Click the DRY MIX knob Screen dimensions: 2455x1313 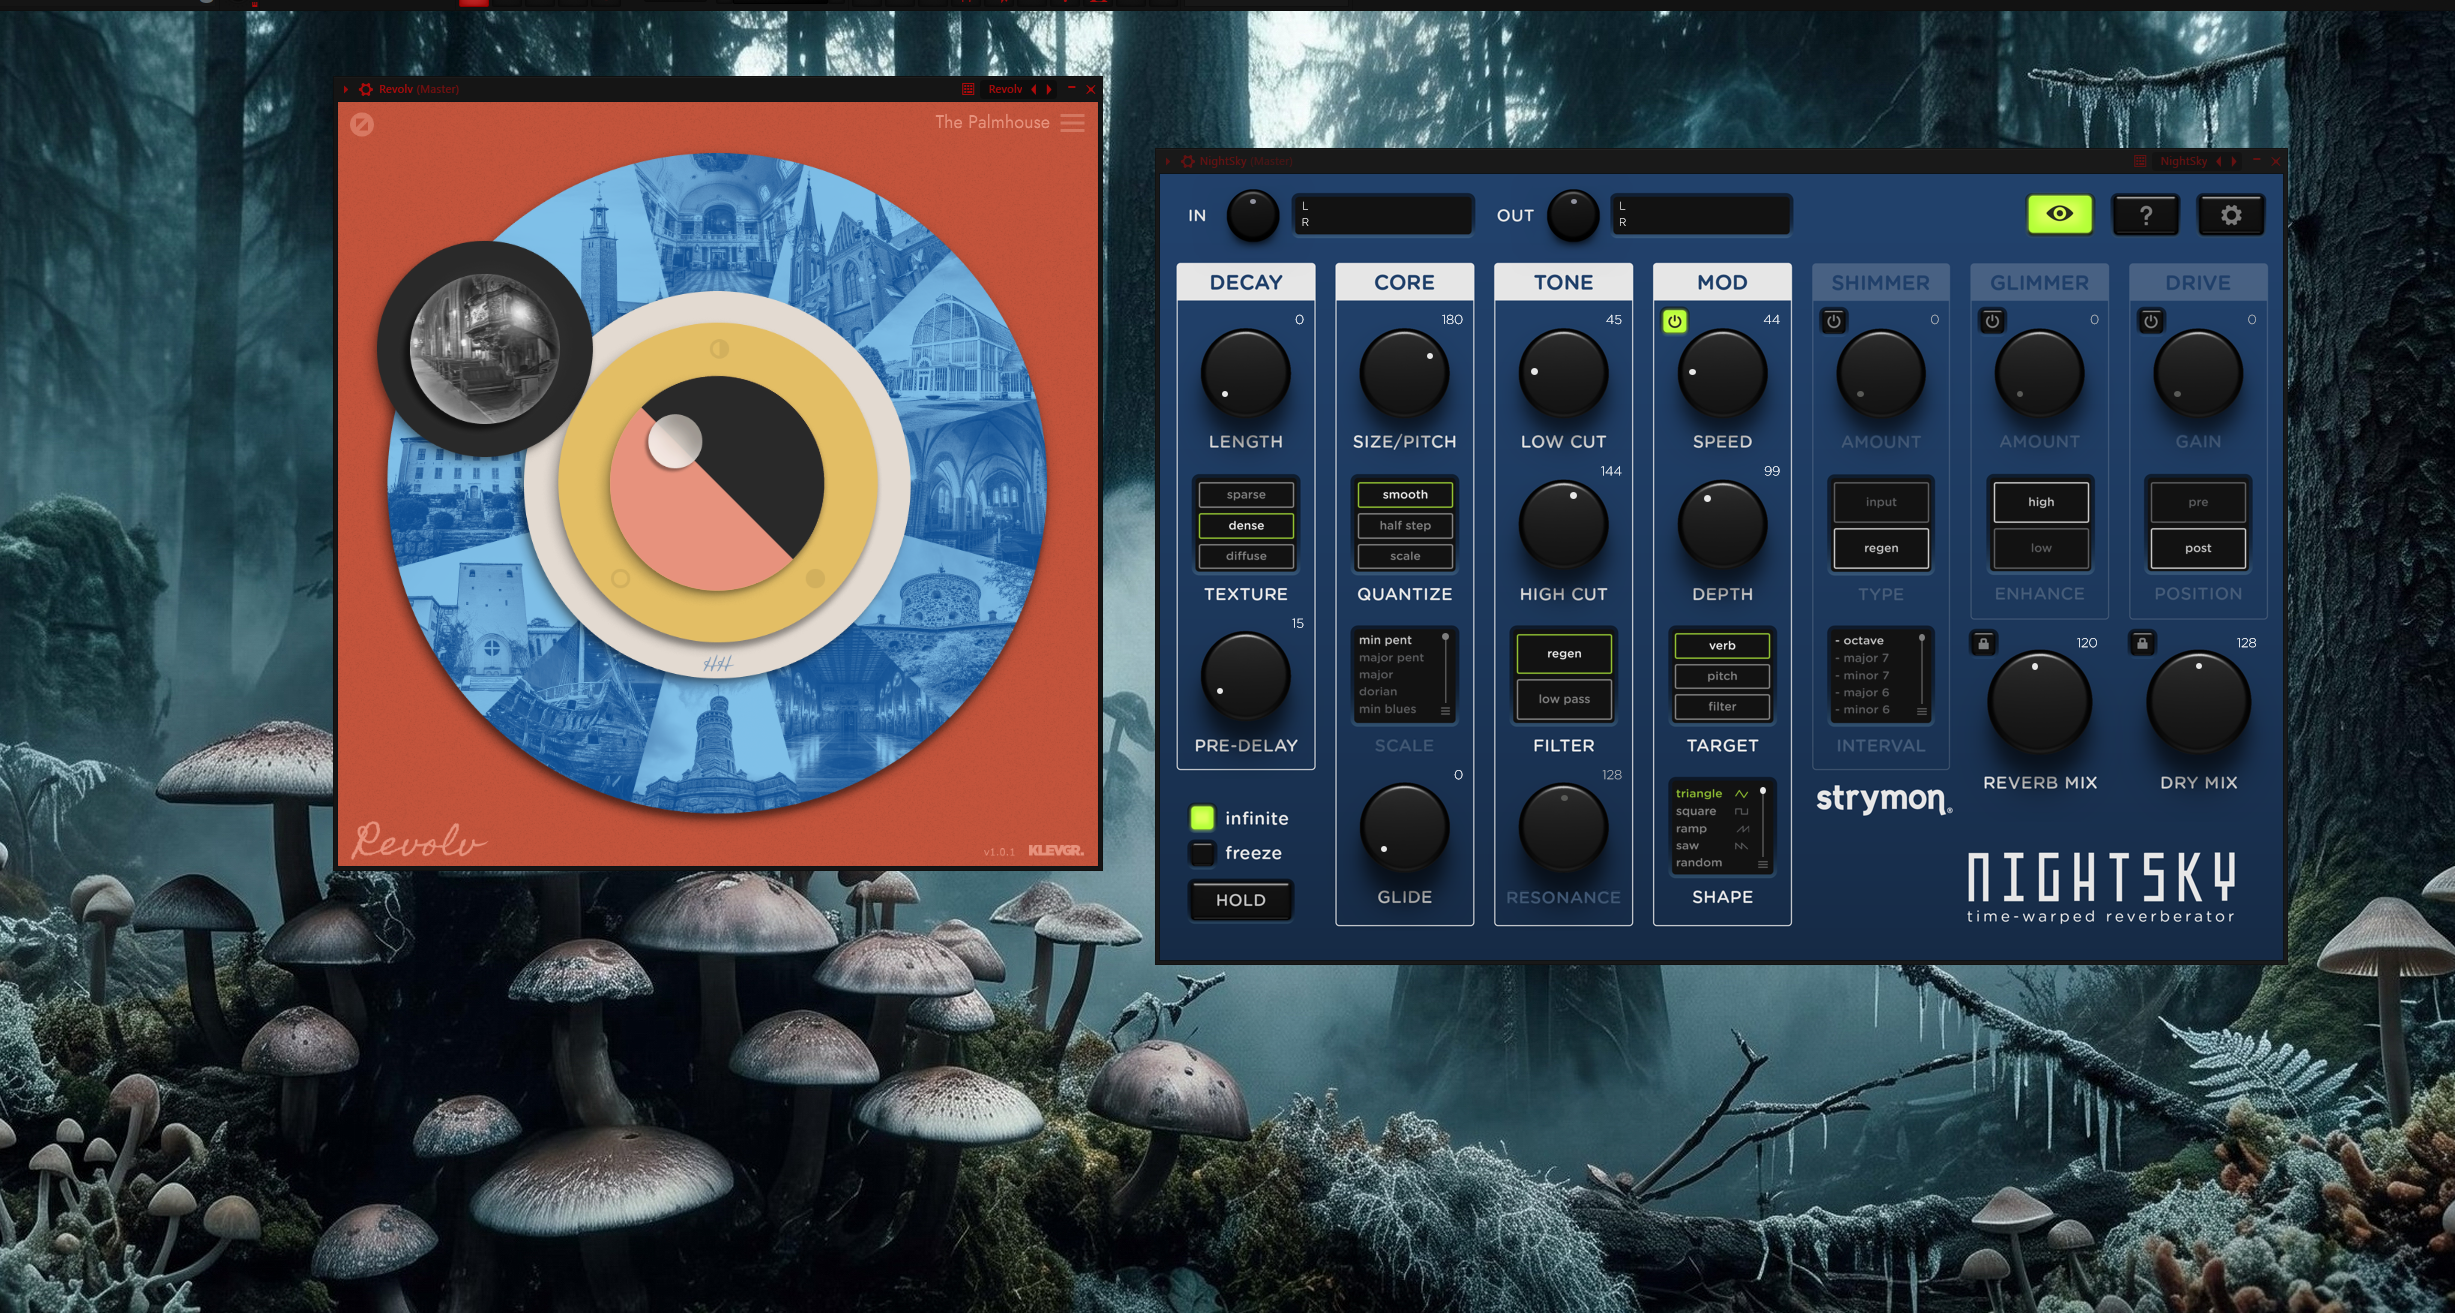point(2198,702)
